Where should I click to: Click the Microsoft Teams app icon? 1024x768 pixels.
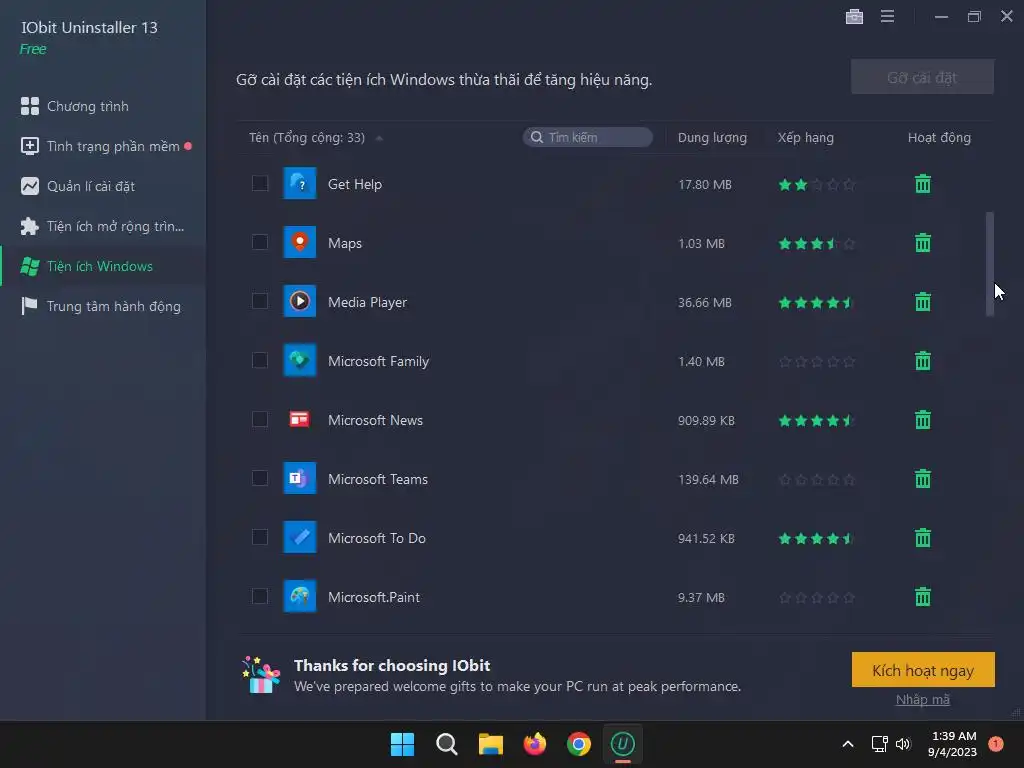[300, 478]
